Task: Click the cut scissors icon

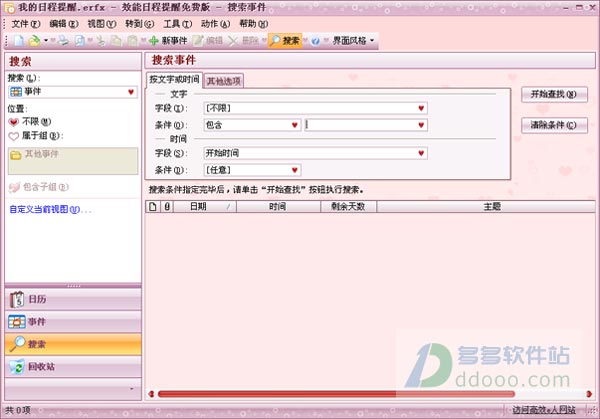Action: pos(101,41)
